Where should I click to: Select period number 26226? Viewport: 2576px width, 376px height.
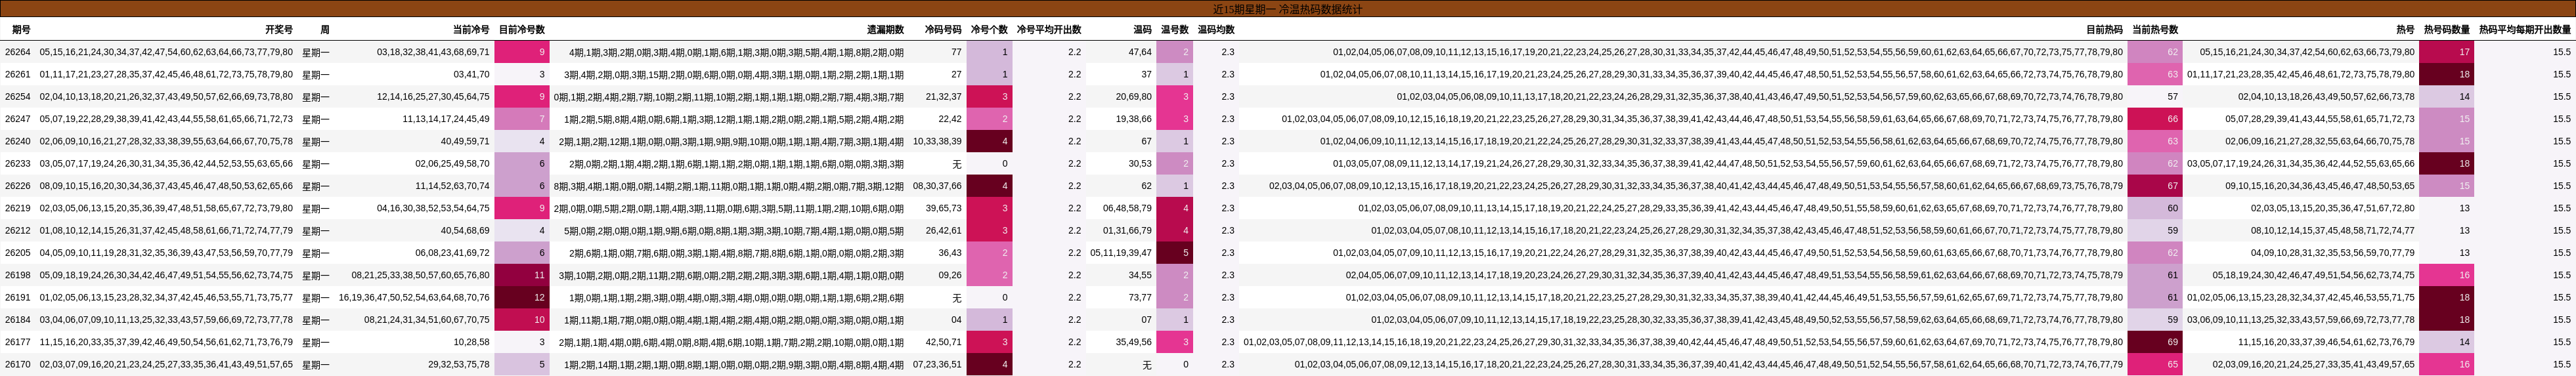coord(17,186)
